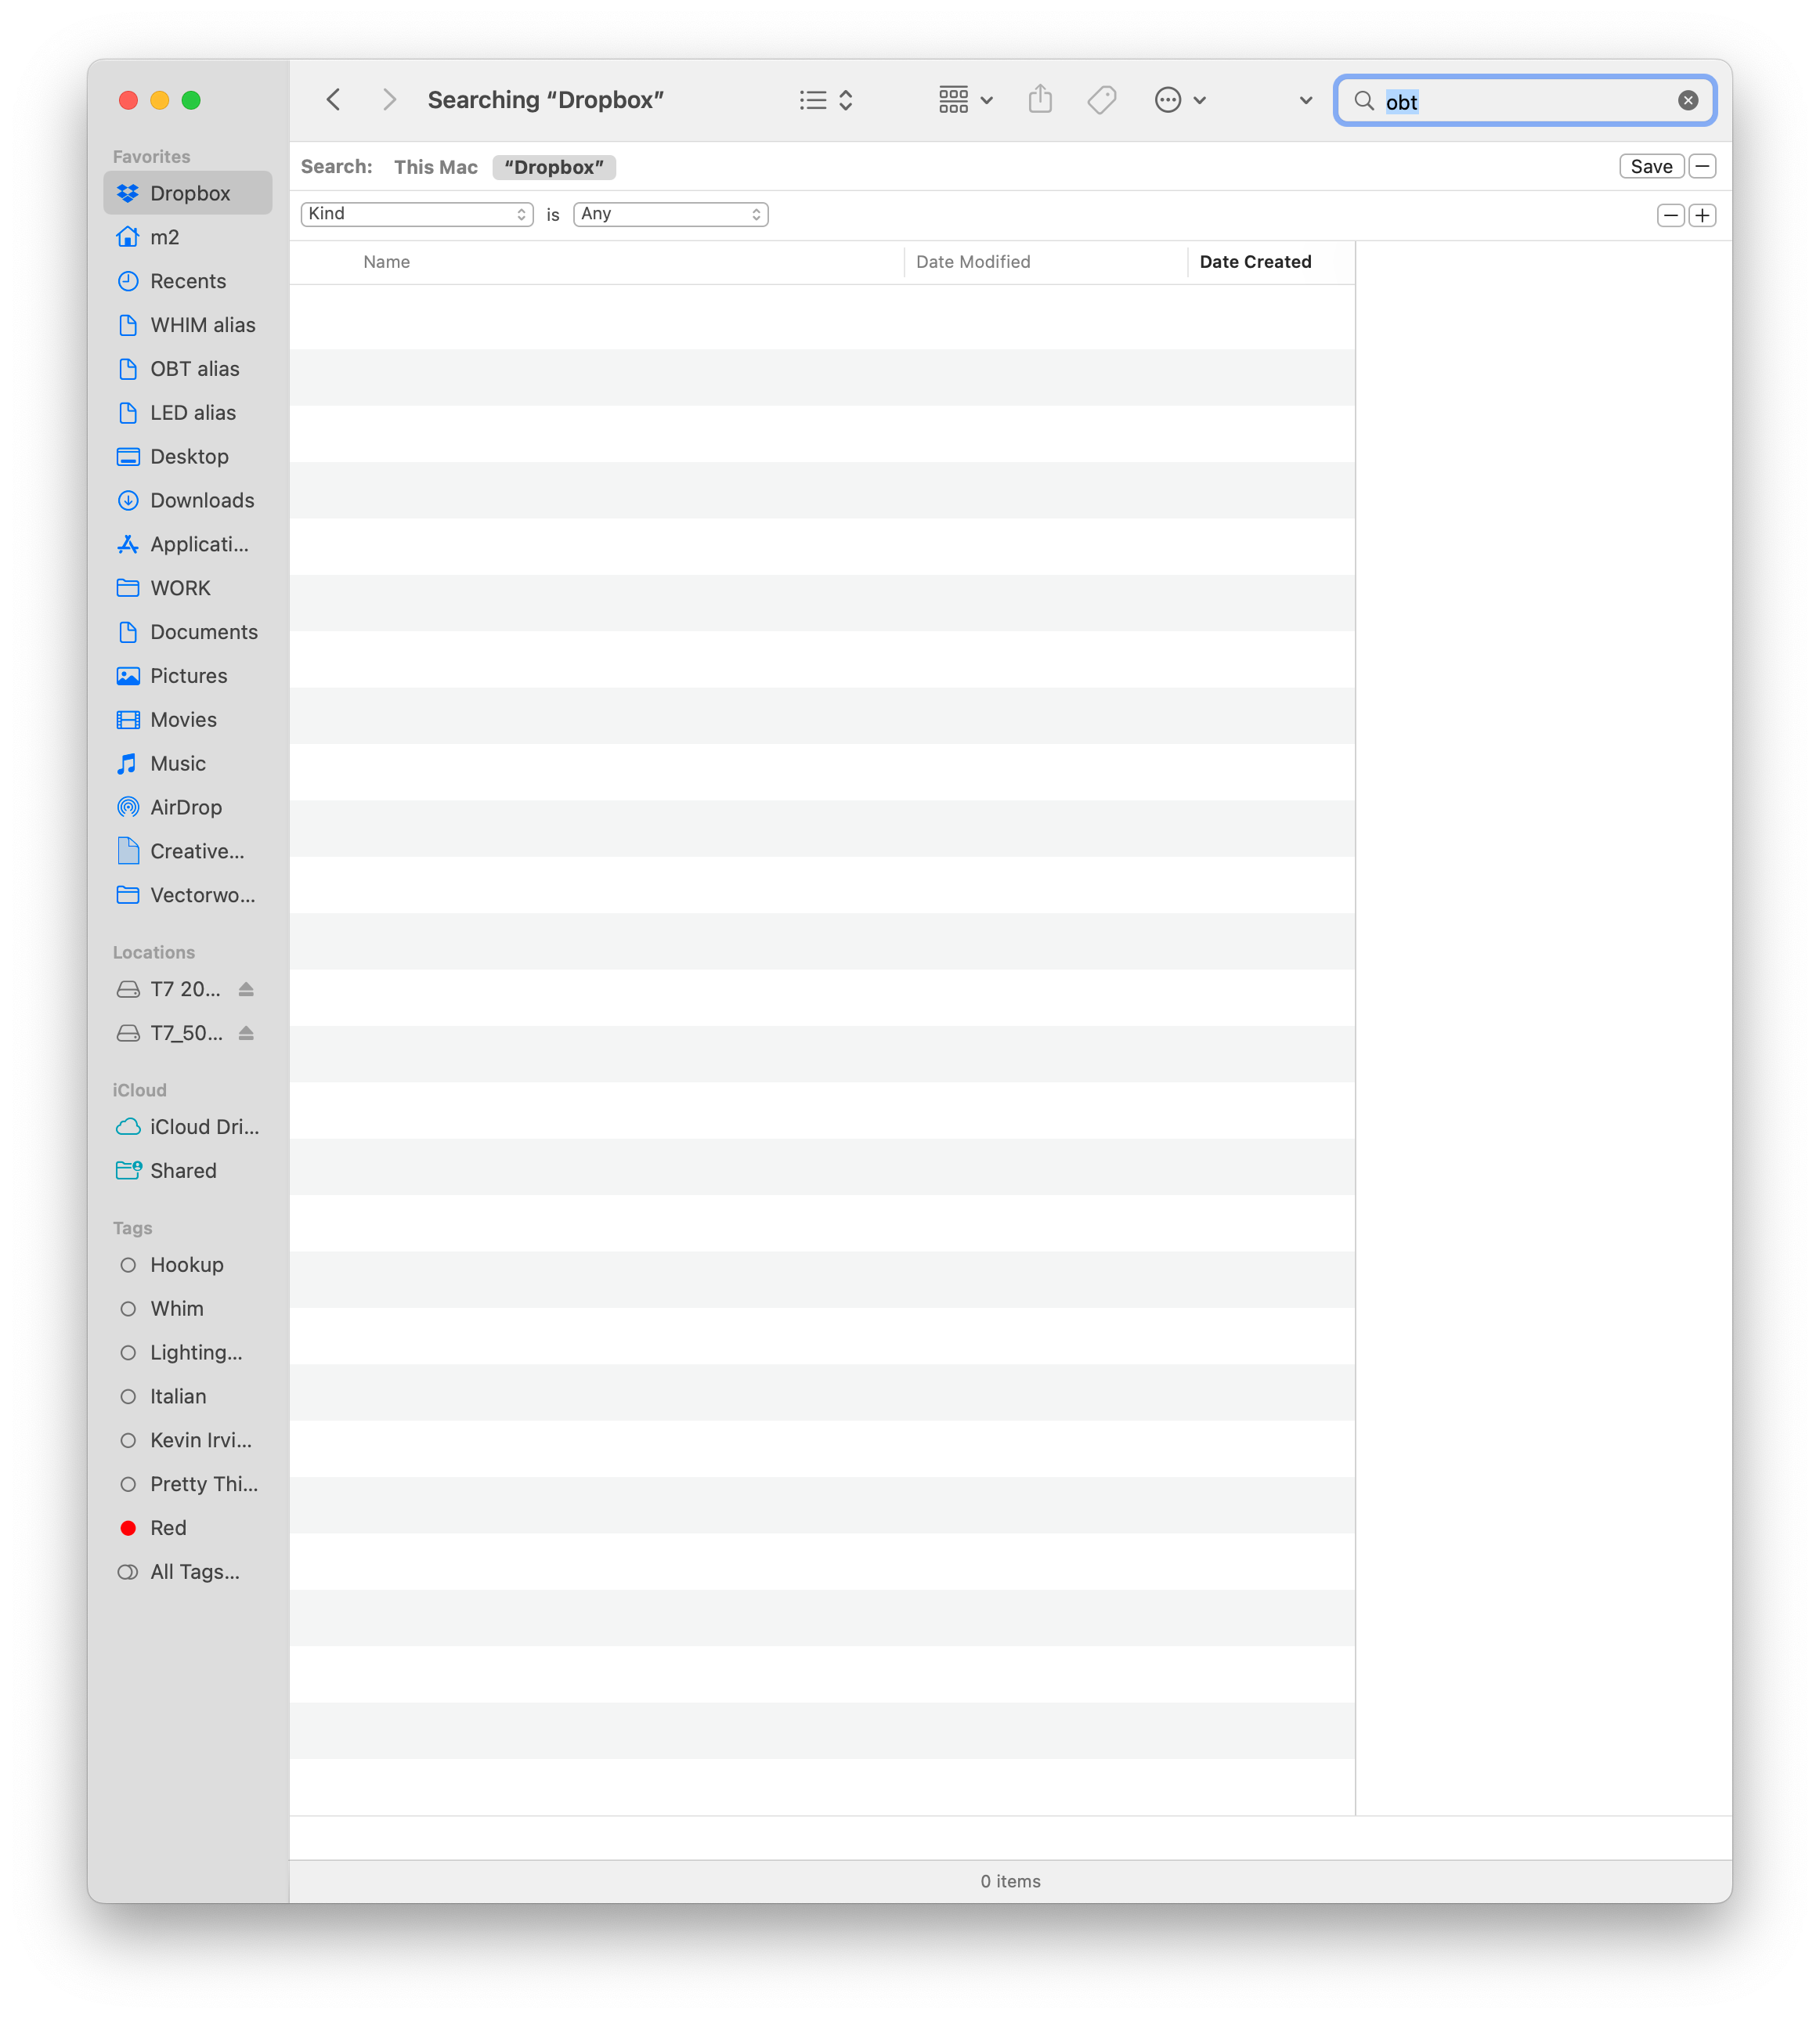Remove the Kind criteria row
This screenshot has width=1820, height=2019.
(1670, 215)
